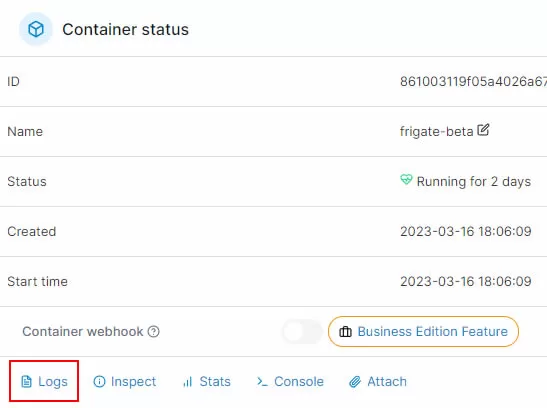Edit the frigate-beta container name
This screenshot has width=547, height=408.
483,130
